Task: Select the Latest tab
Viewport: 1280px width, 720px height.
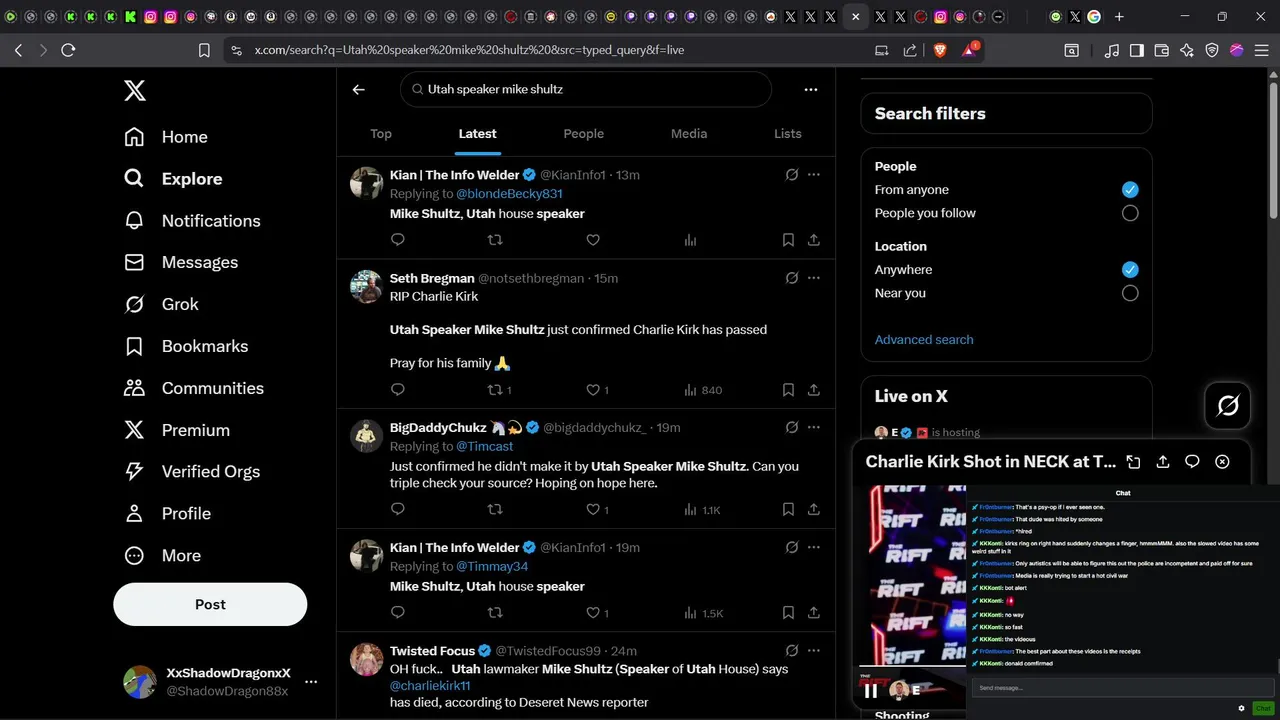Action: point(477,134)
